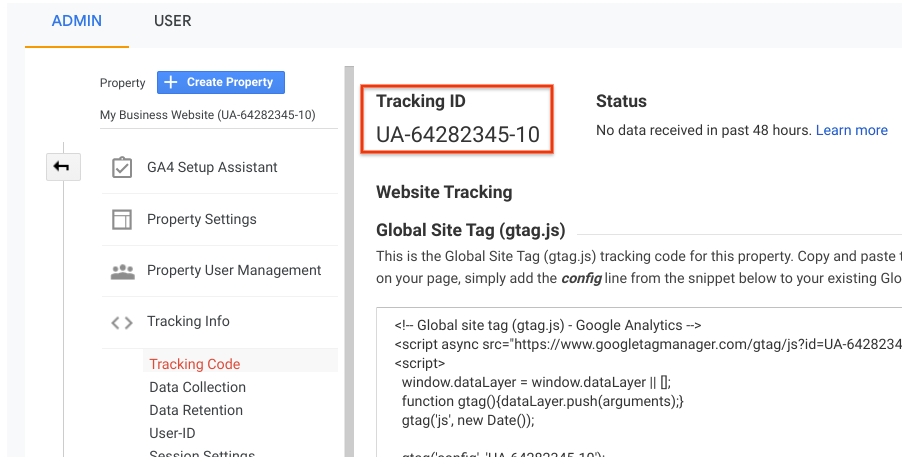Open Property Settings
This screenshot has height=466, width=920.
tap(201, 220)
